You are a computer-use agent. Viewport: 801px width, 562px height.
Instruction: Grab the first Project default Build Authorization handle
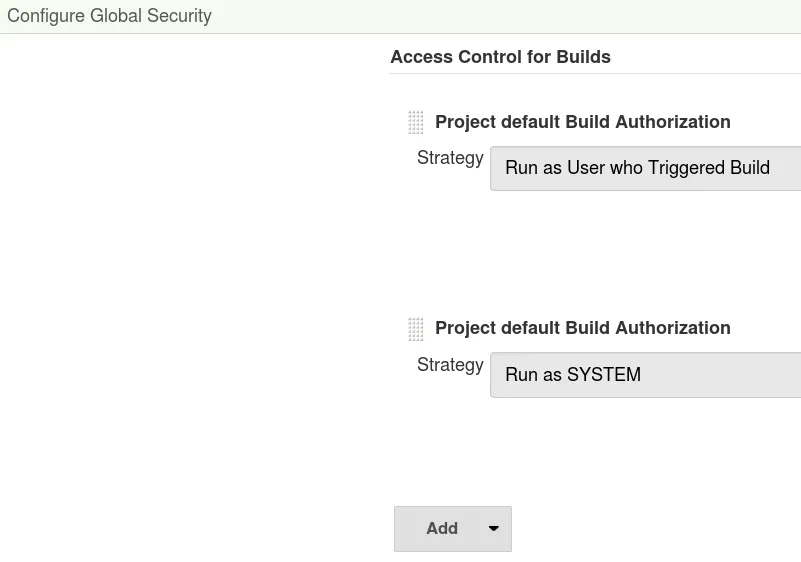coord(416,123)
